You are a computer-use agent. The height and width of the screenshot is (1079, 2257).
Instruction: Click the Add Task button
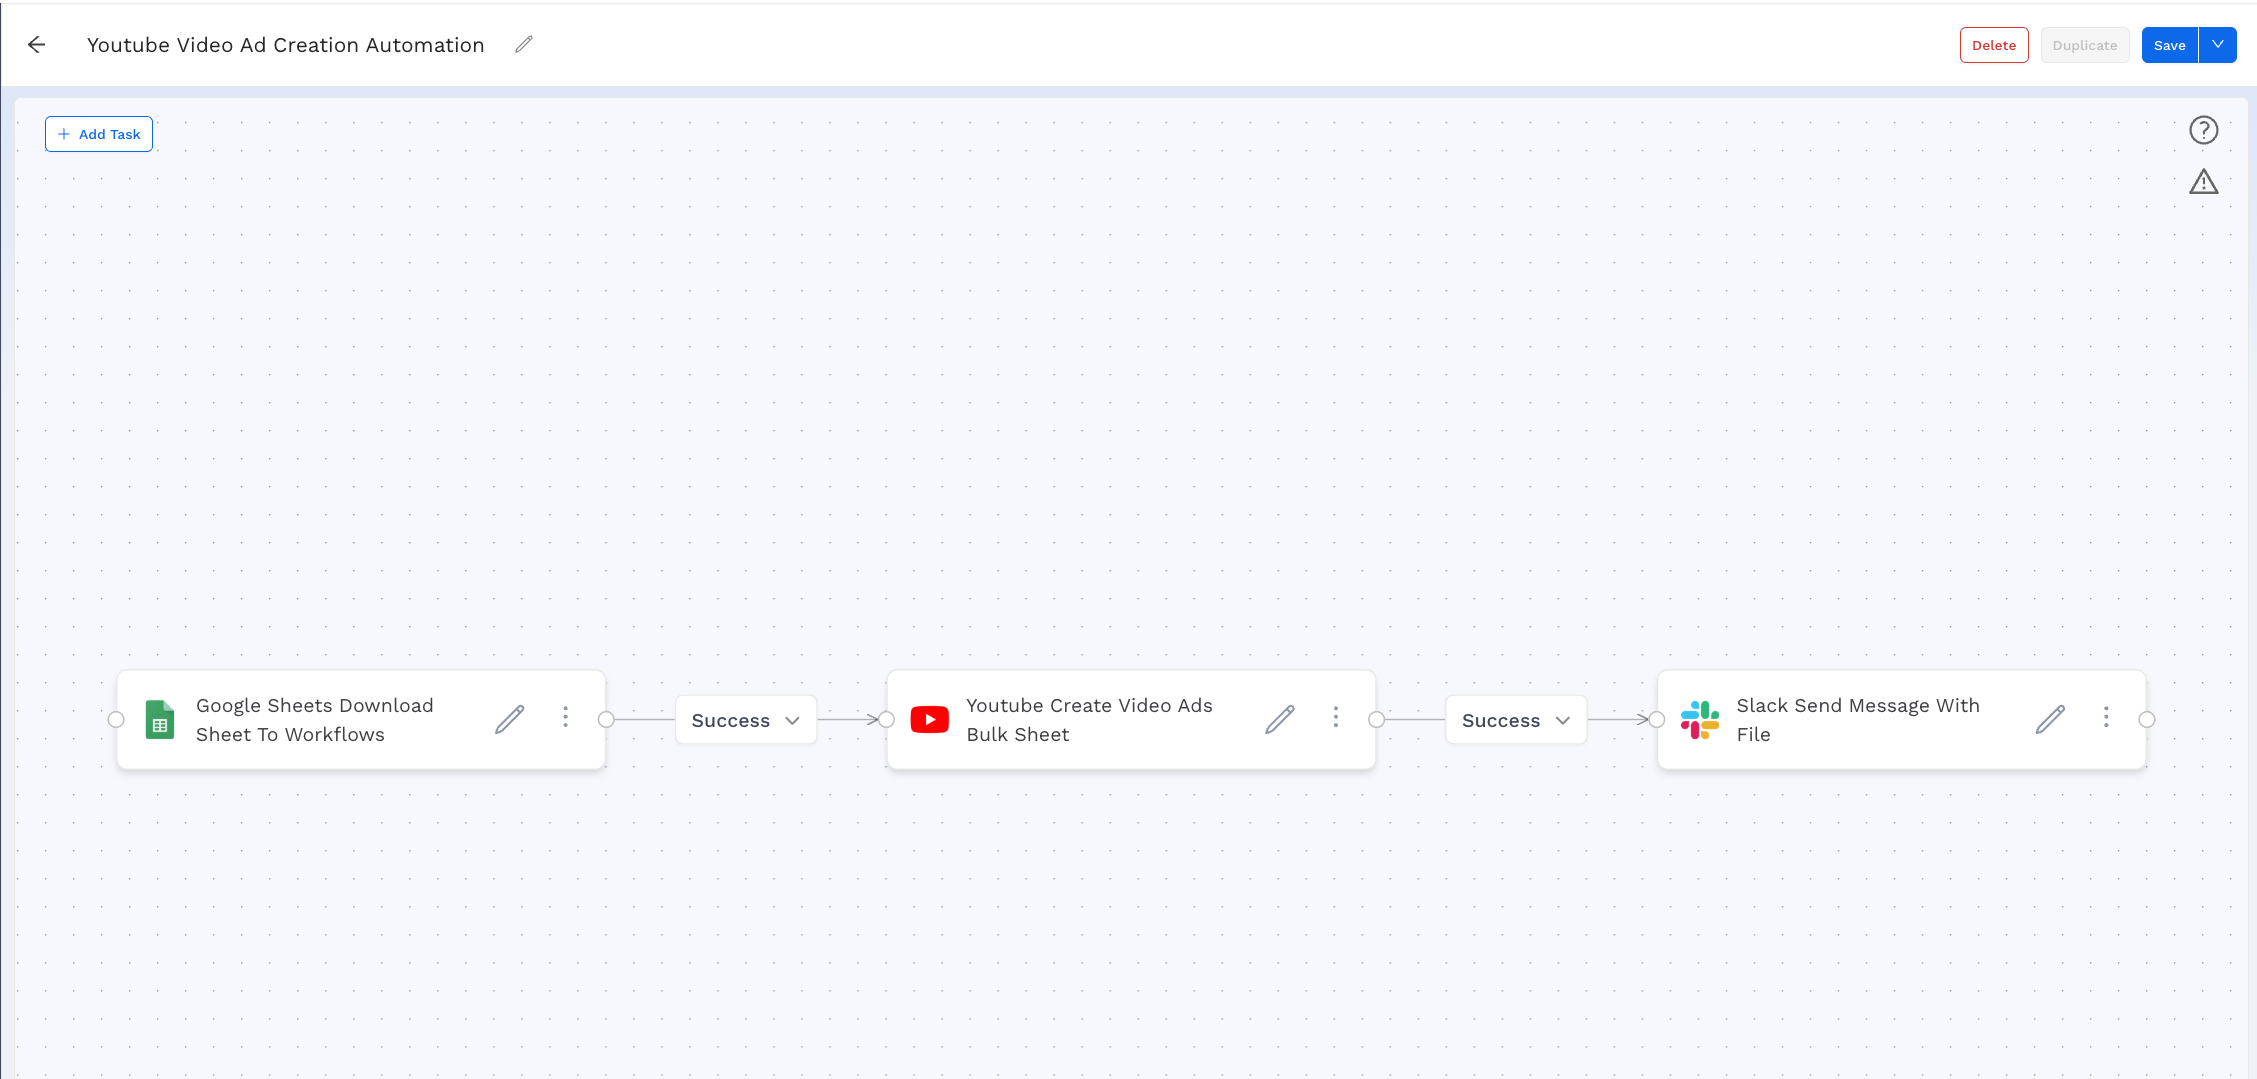[99, 134]
